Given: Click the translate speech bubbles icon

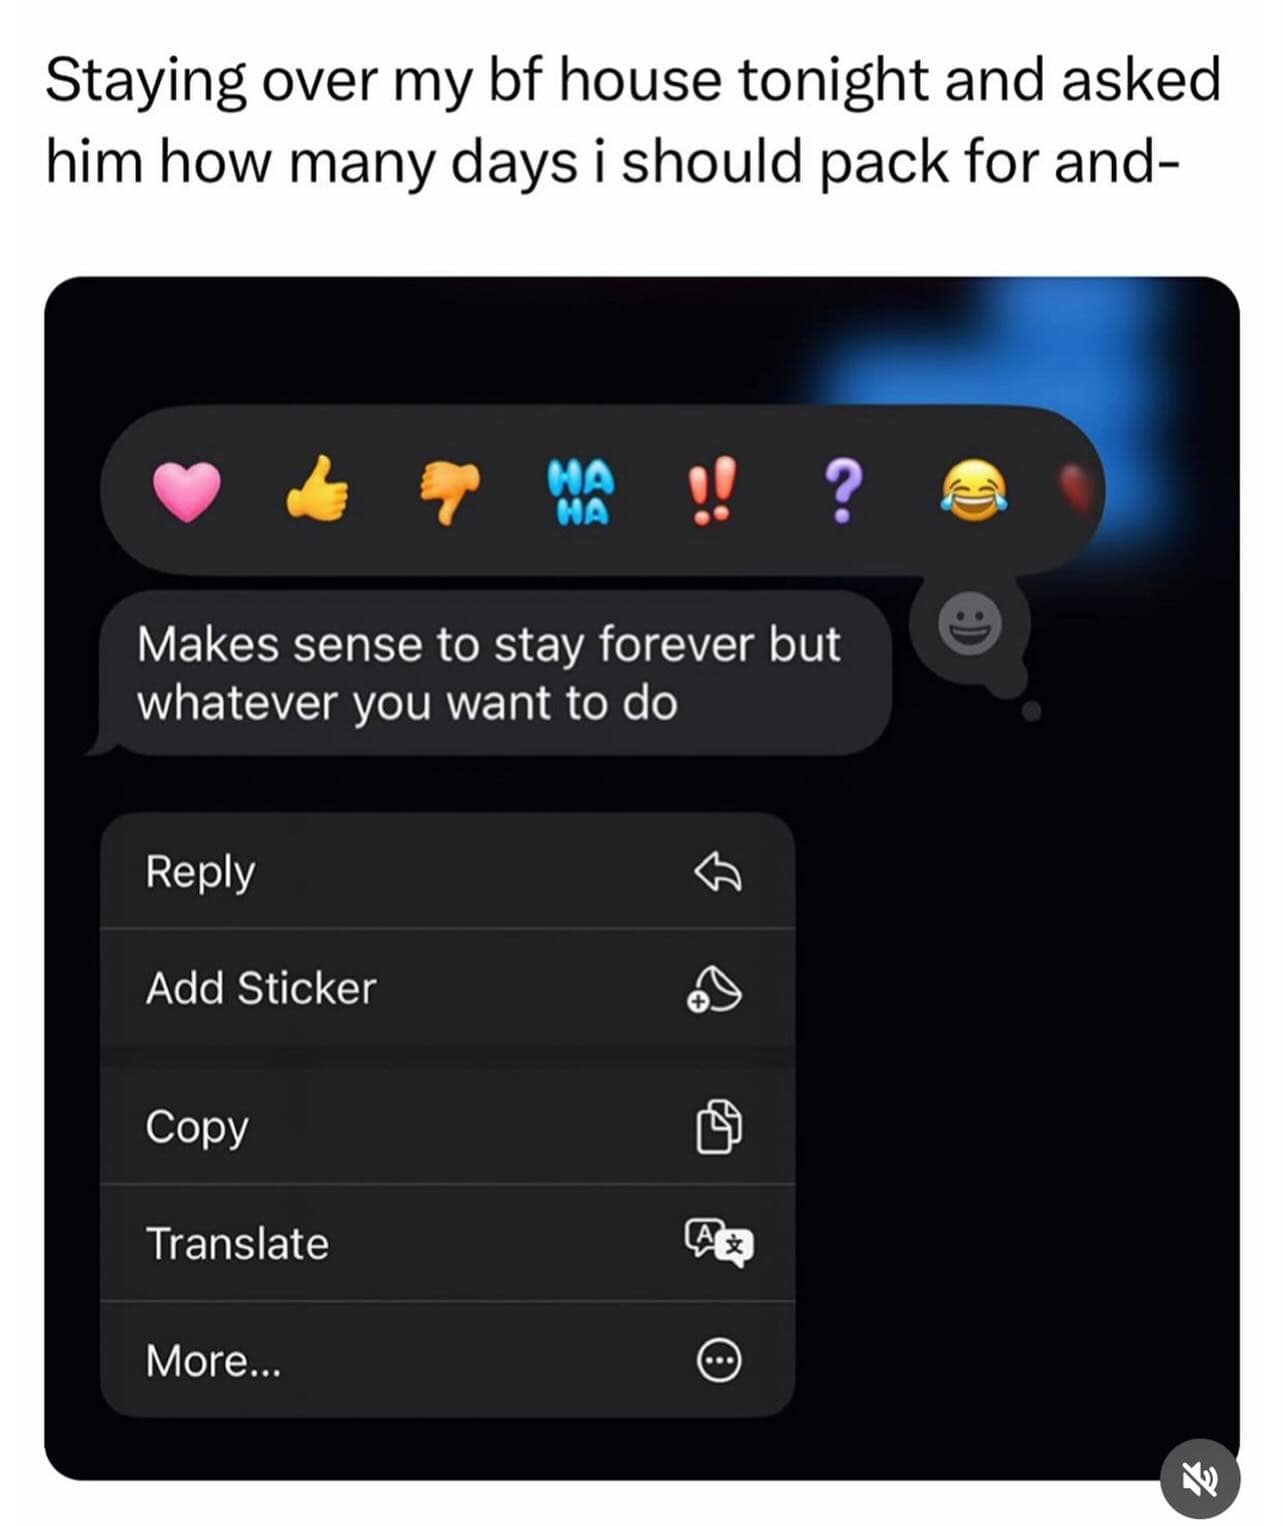Looking at the screenshot, I should pyautogui.click(x=719, y=1243).
